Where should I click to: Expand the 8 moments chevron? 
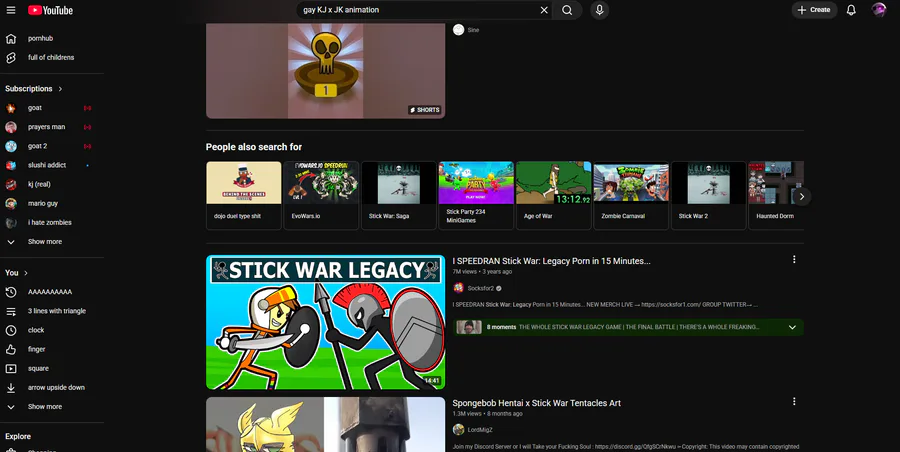[792, 327]
